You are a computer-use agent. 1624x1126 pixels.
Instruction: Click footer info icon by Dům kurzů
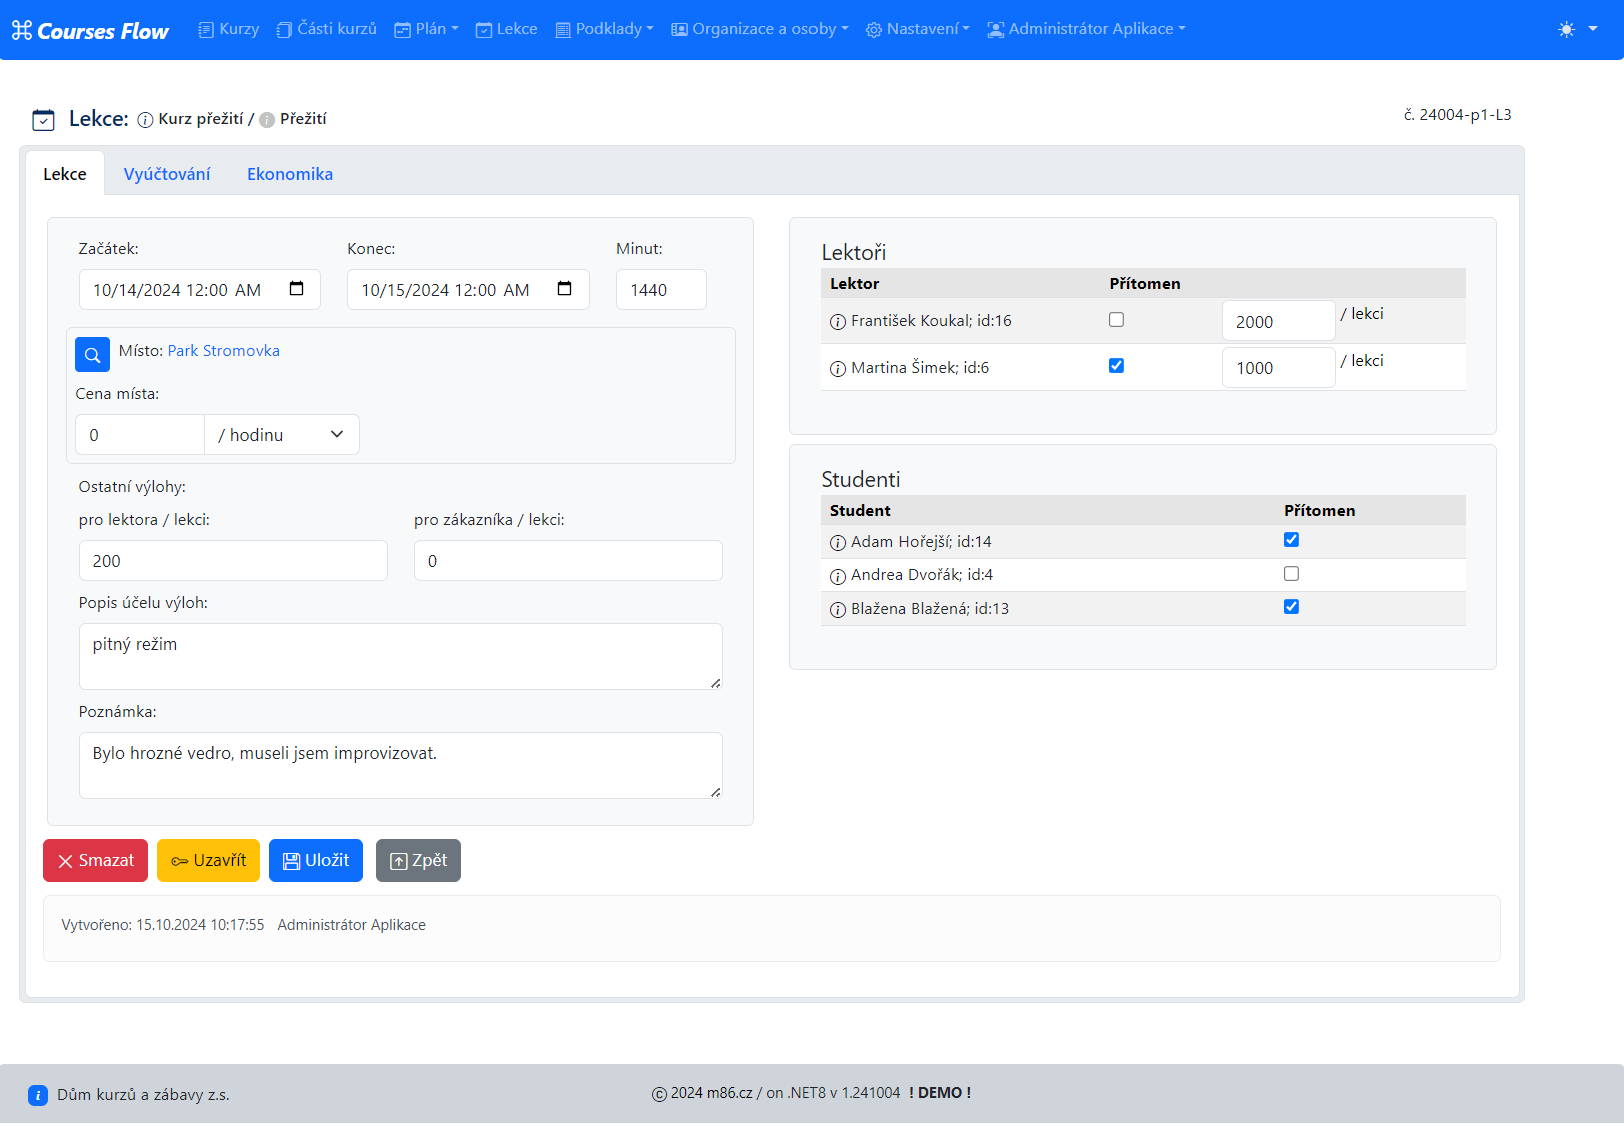(x=38, y=1095)
